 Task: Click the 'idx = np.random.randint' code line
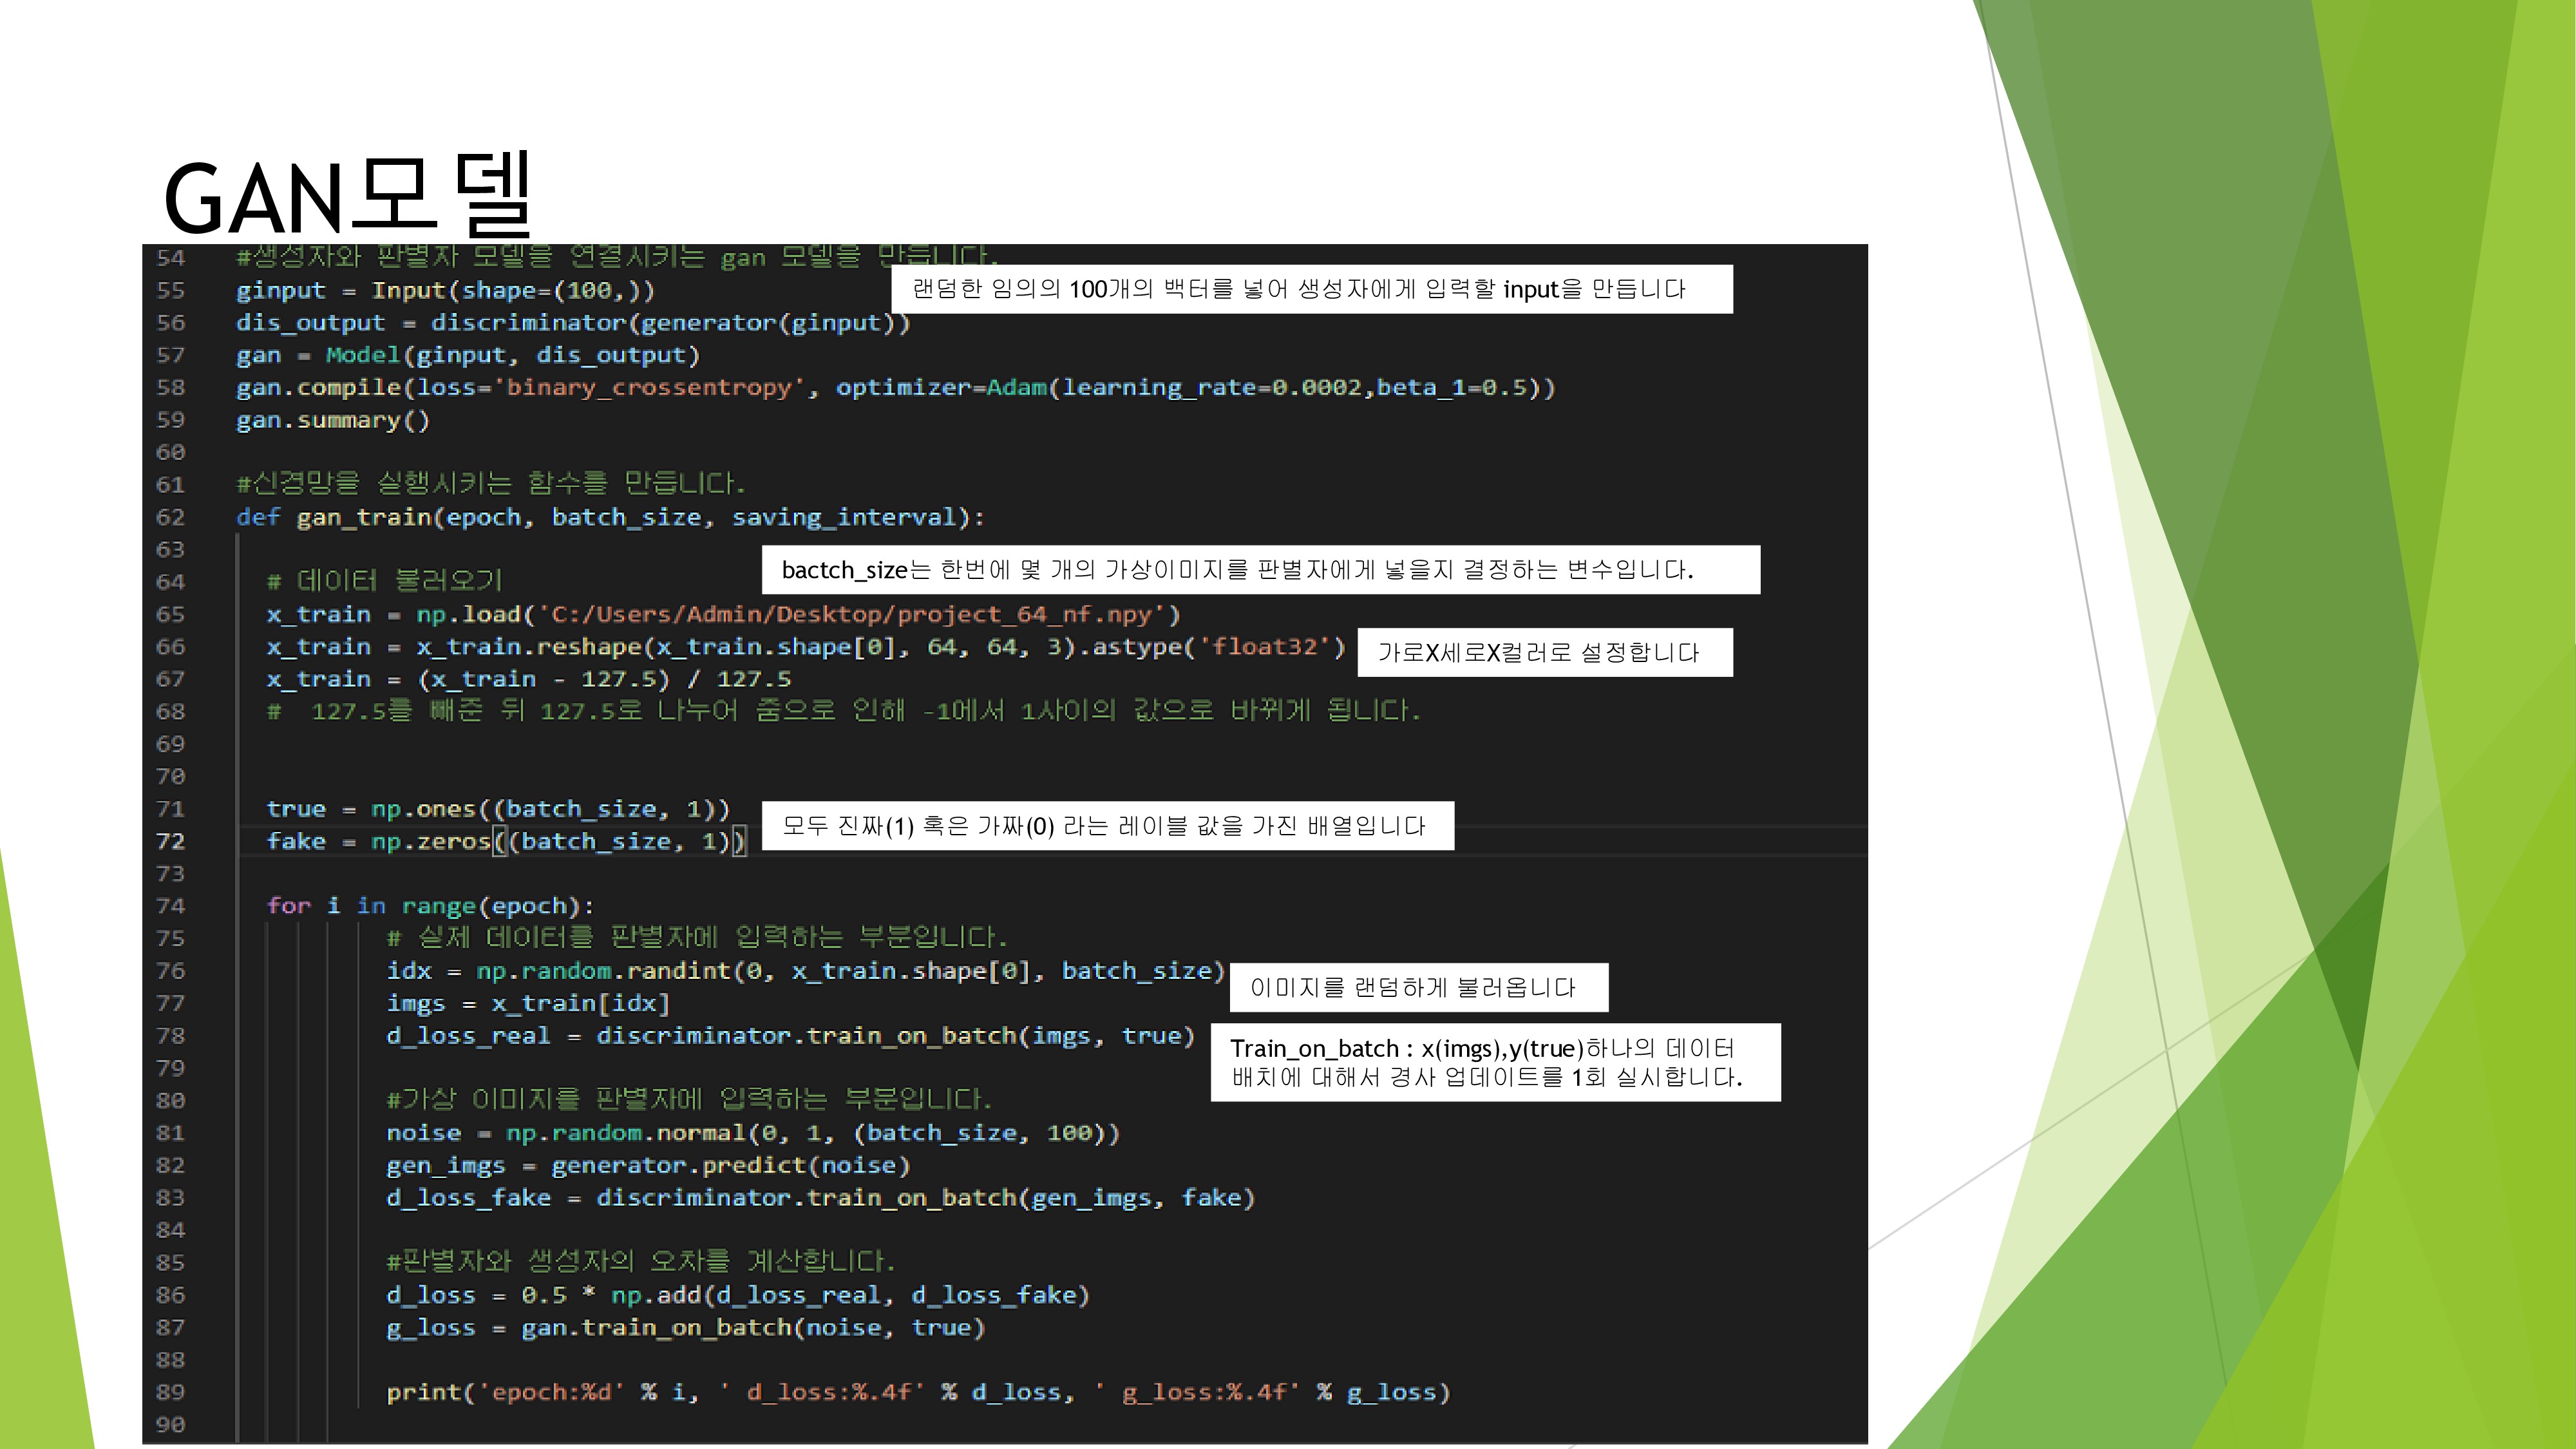point(805,970)
